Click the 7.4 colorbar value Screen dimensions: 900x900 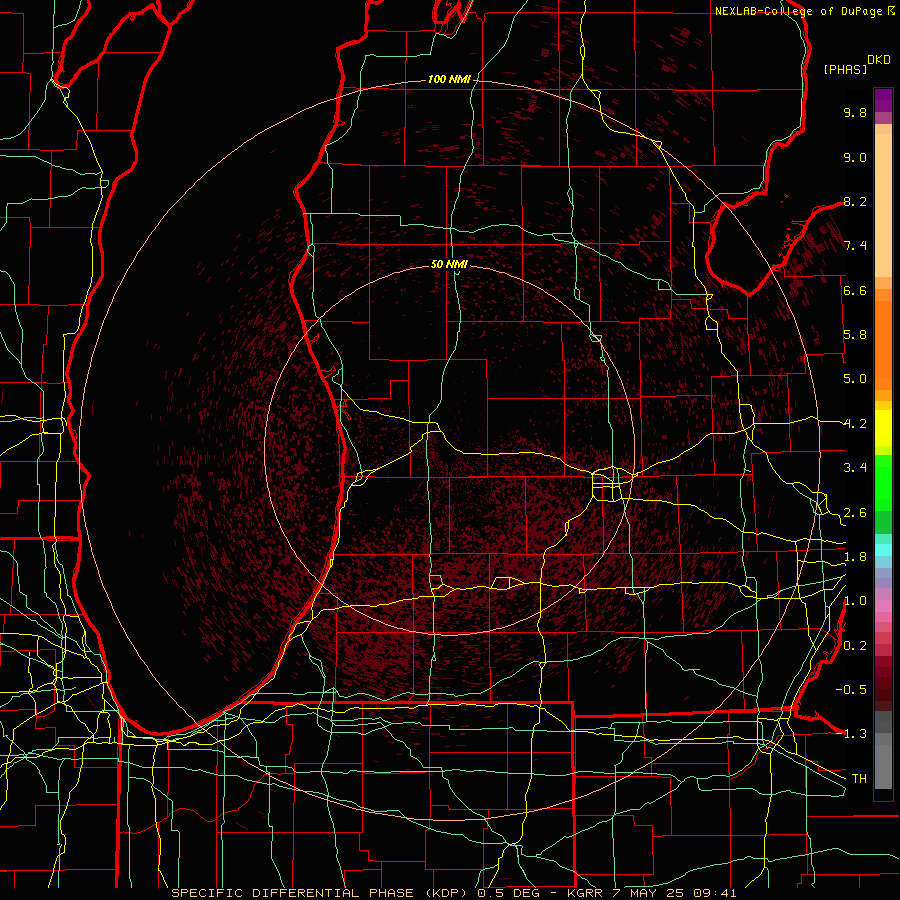click(x=855, y=246)
